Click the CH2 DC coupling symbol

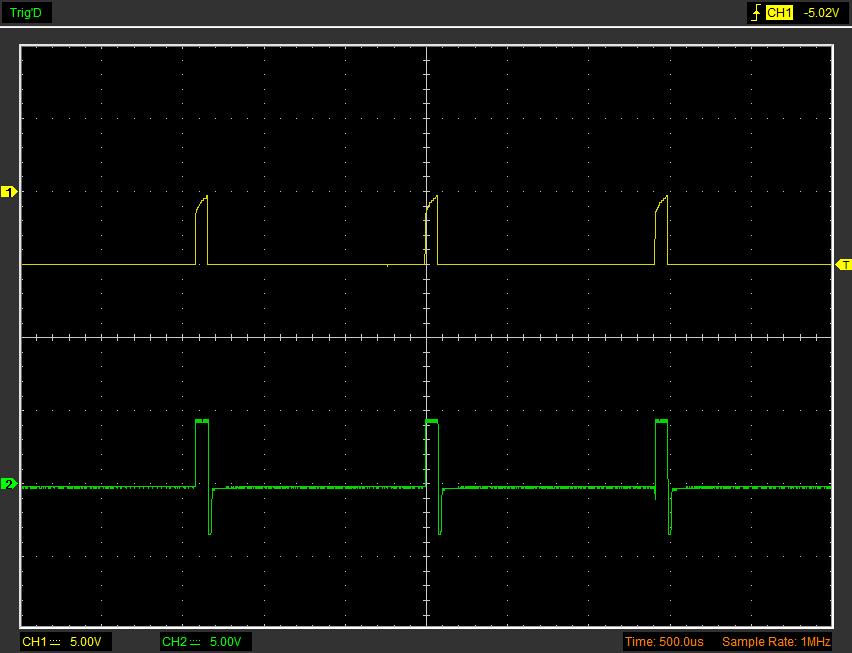click(196, 641)
